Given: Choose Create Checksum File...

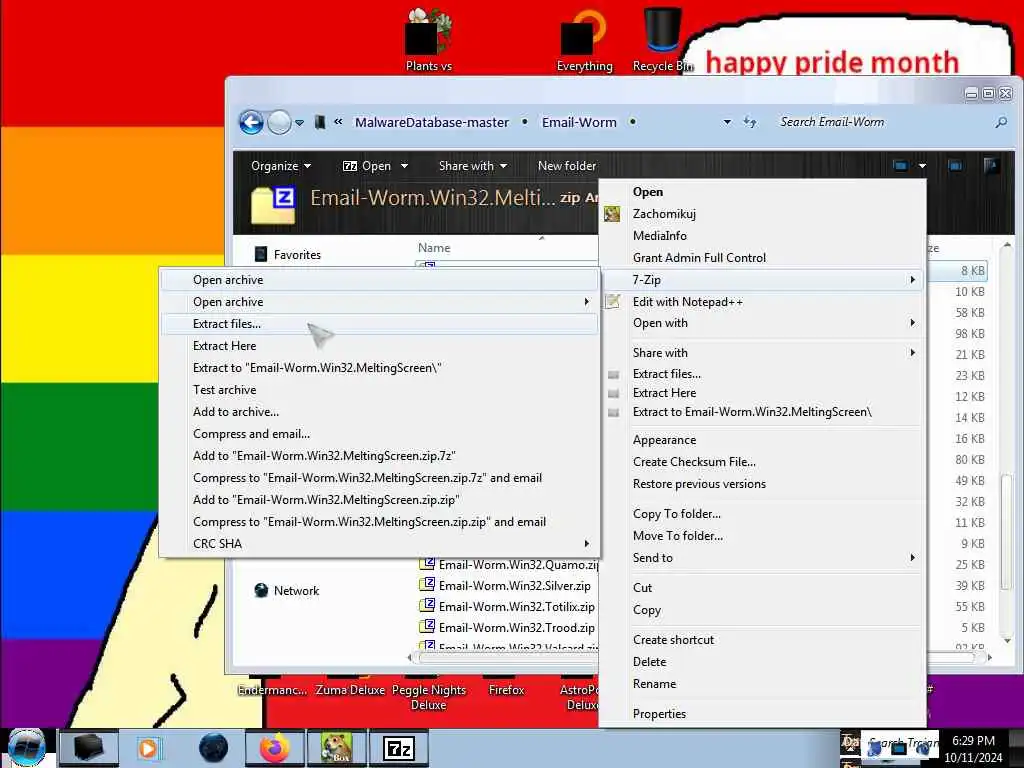Looking at the screenshot, I should point(762,462).
